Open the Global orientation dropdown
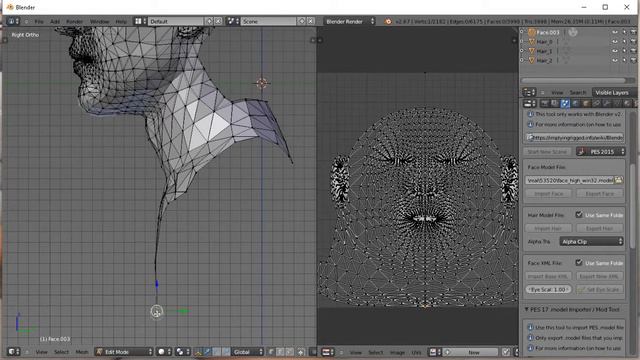The image size is (640, 360). click(247, 352)
